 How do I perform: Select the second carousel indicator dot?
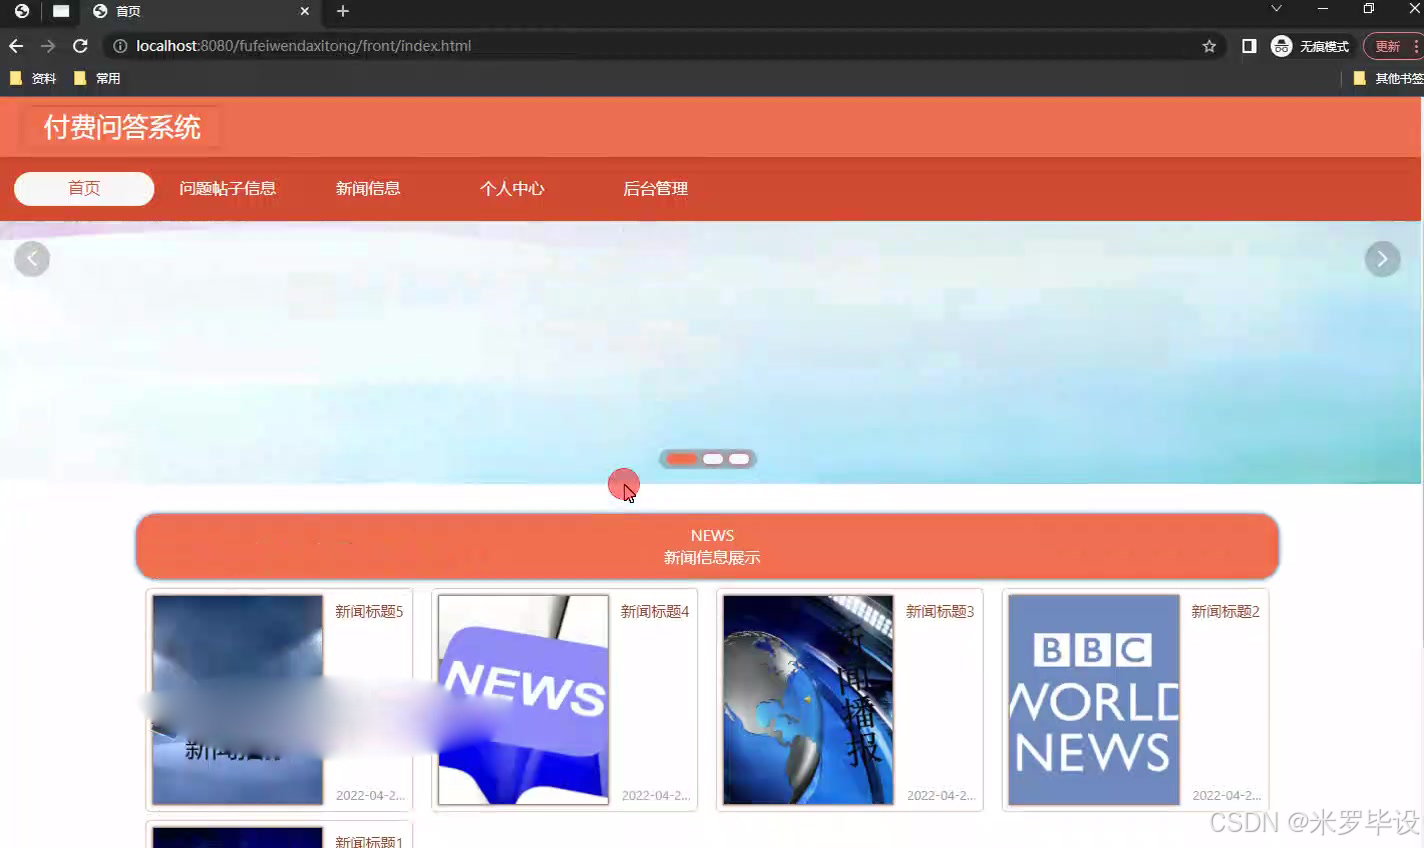coord(713,459)
